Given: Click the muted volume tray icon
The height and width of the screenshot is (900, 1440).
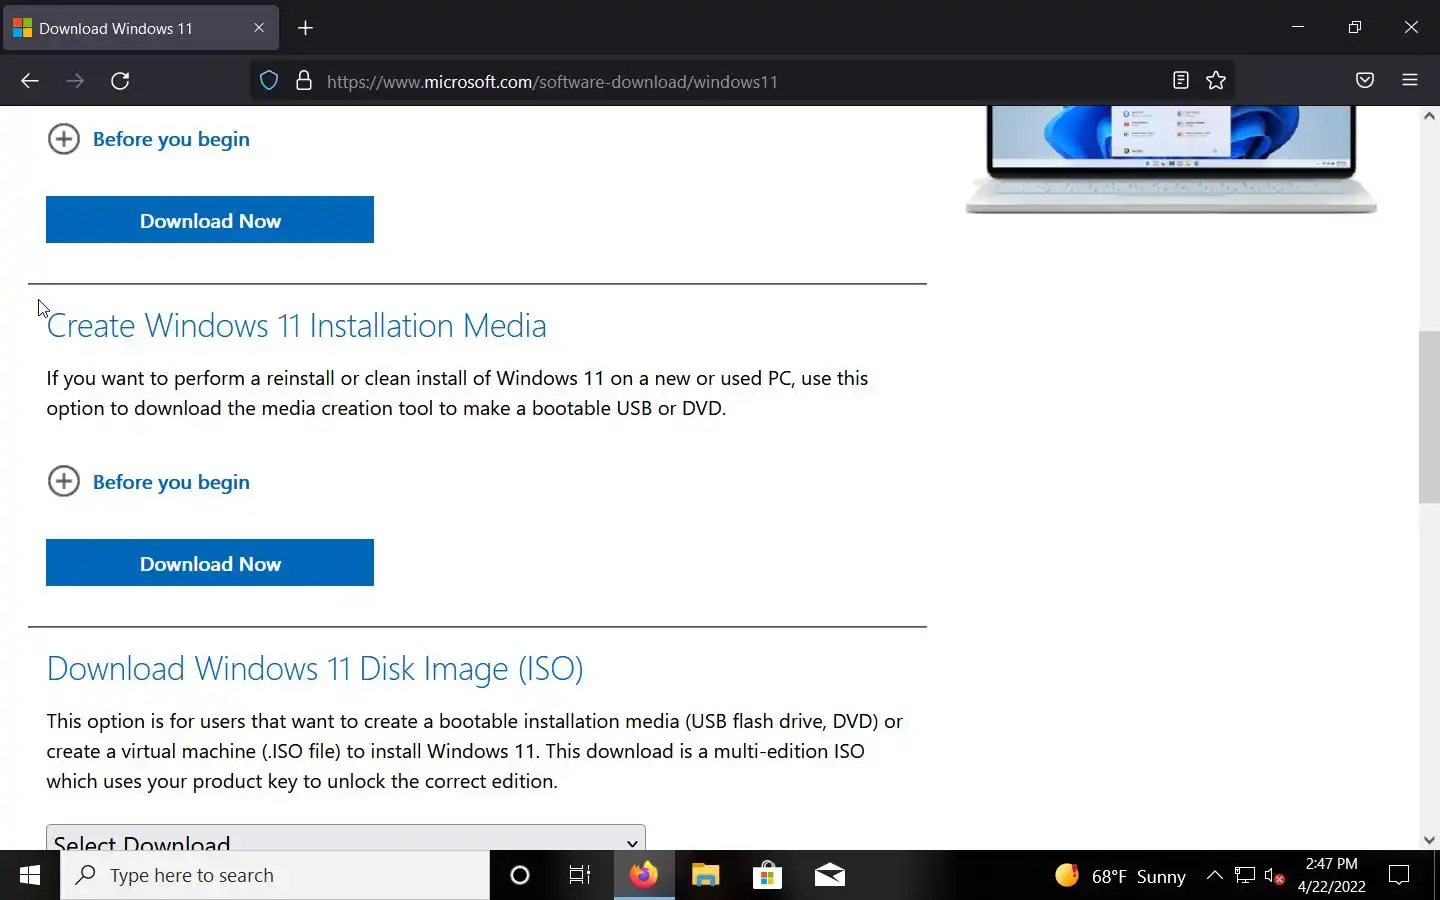Looking at the screenshot, I should click(x=1275, y=876).
